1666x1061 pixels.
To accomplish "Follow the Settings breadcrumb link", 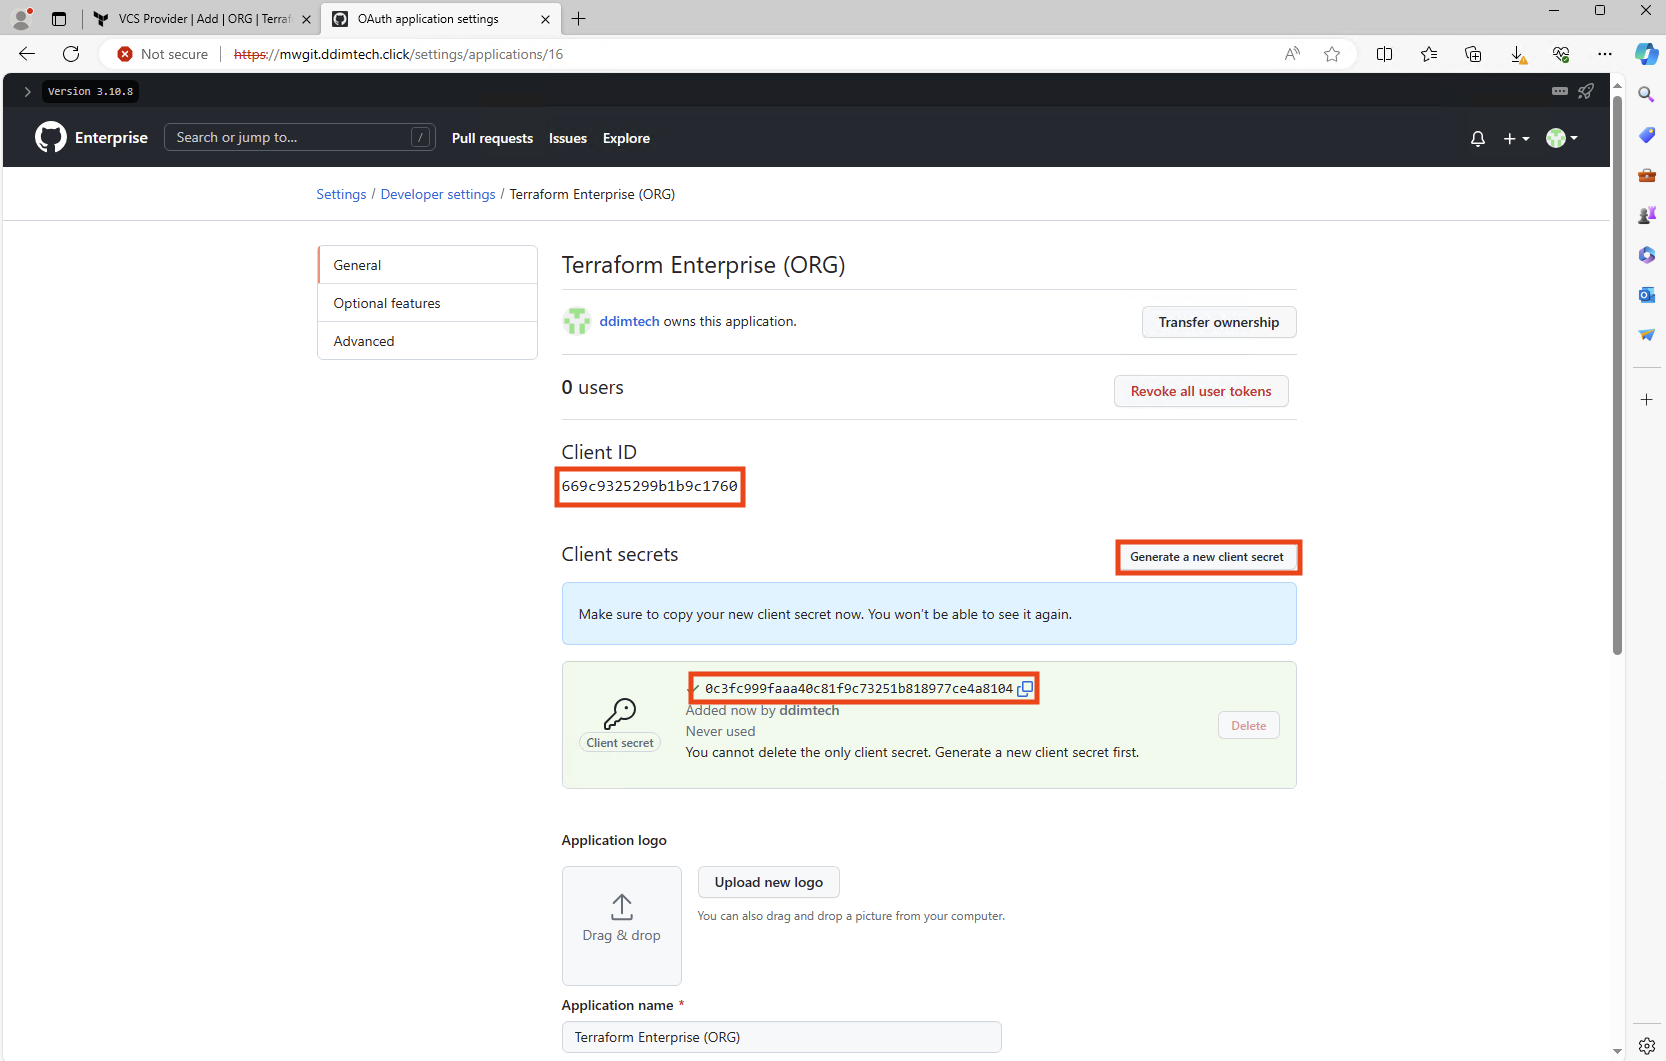I will coord(341,194).
